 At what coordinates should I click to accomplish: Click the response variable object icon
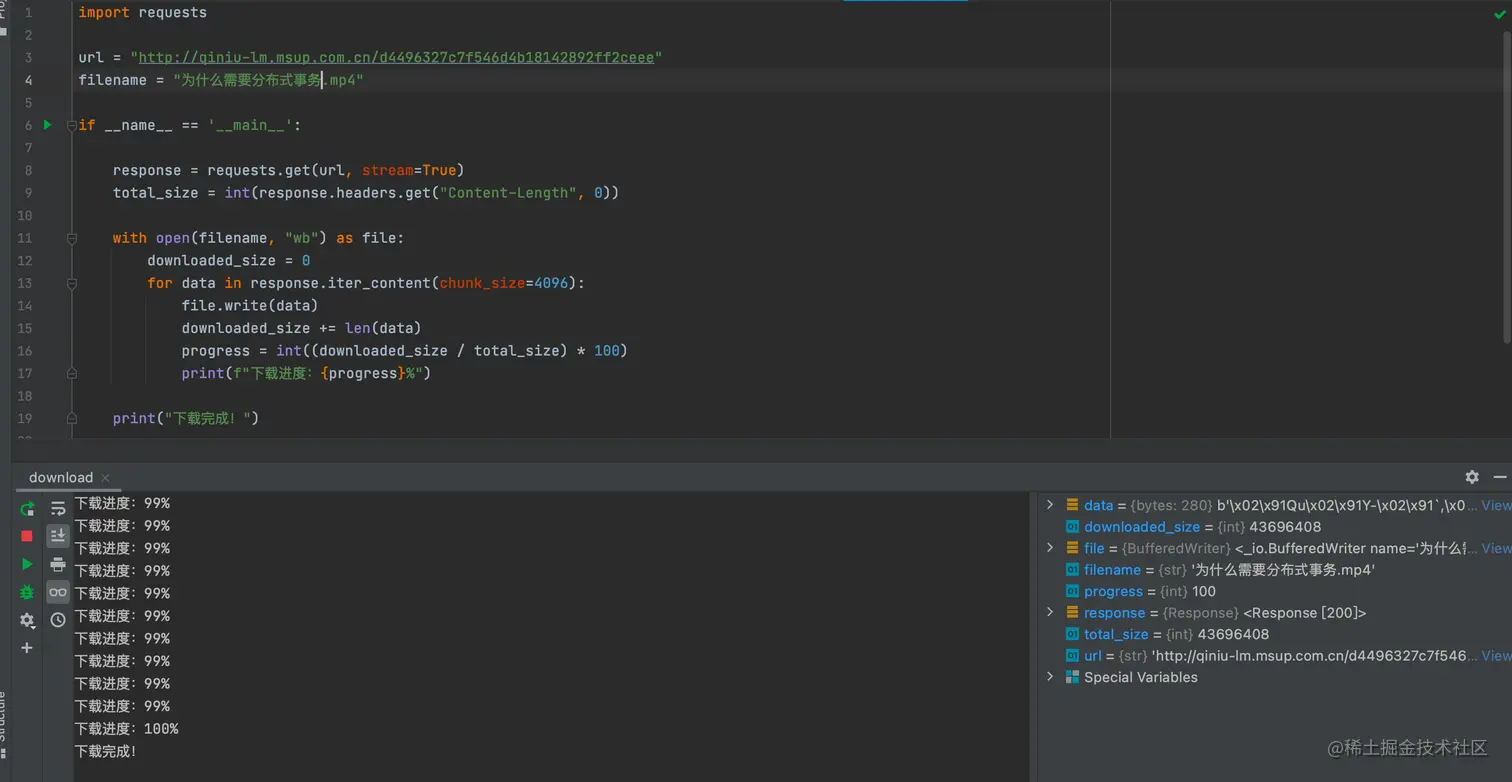coord(1072,613)
